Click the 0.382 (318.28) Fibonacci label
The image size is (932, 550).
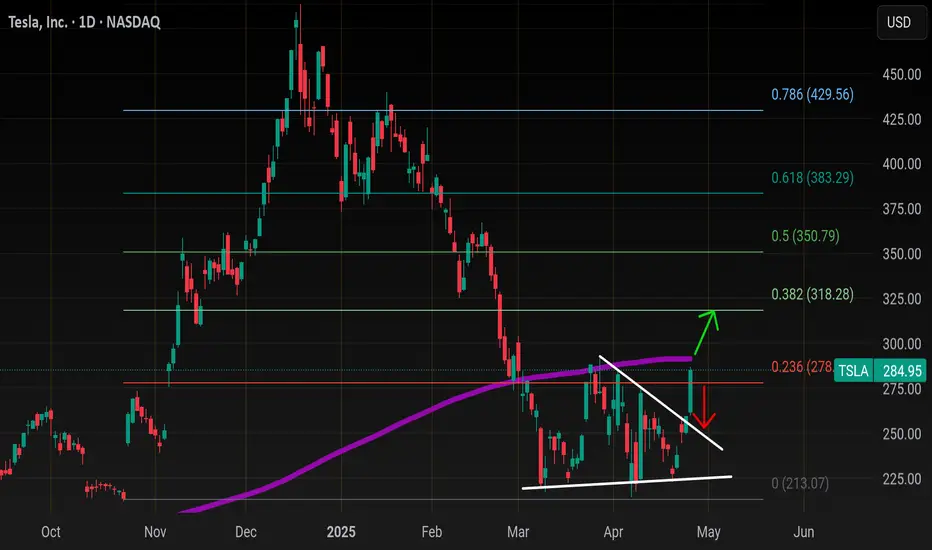point(812,294)
